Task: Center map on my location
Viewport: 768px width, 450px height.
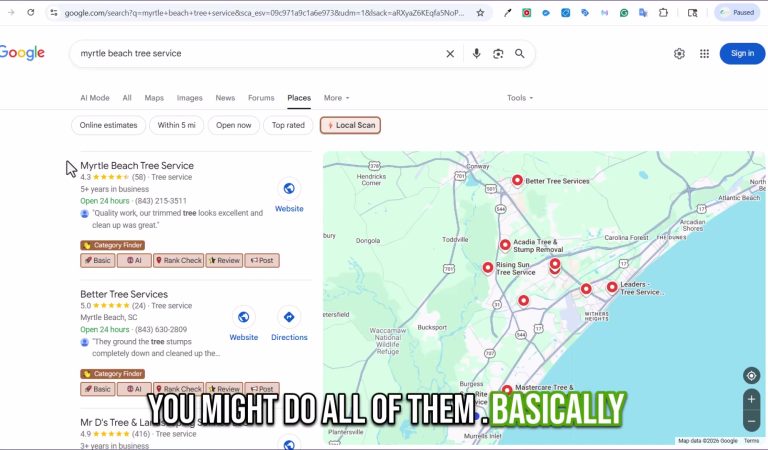Action: (x=751, y=376)
